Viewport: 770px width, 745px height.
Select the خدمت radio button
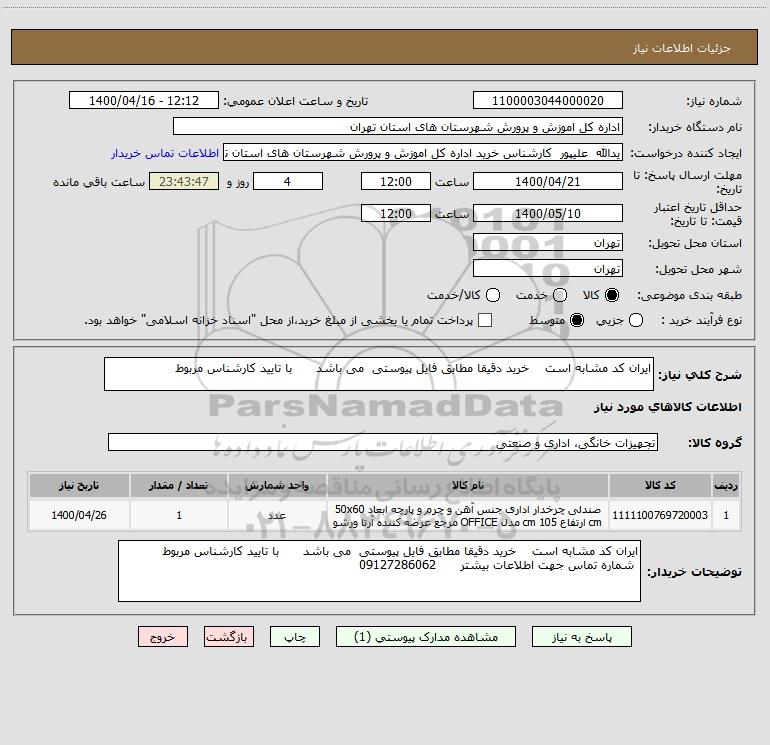coord(560,295)
